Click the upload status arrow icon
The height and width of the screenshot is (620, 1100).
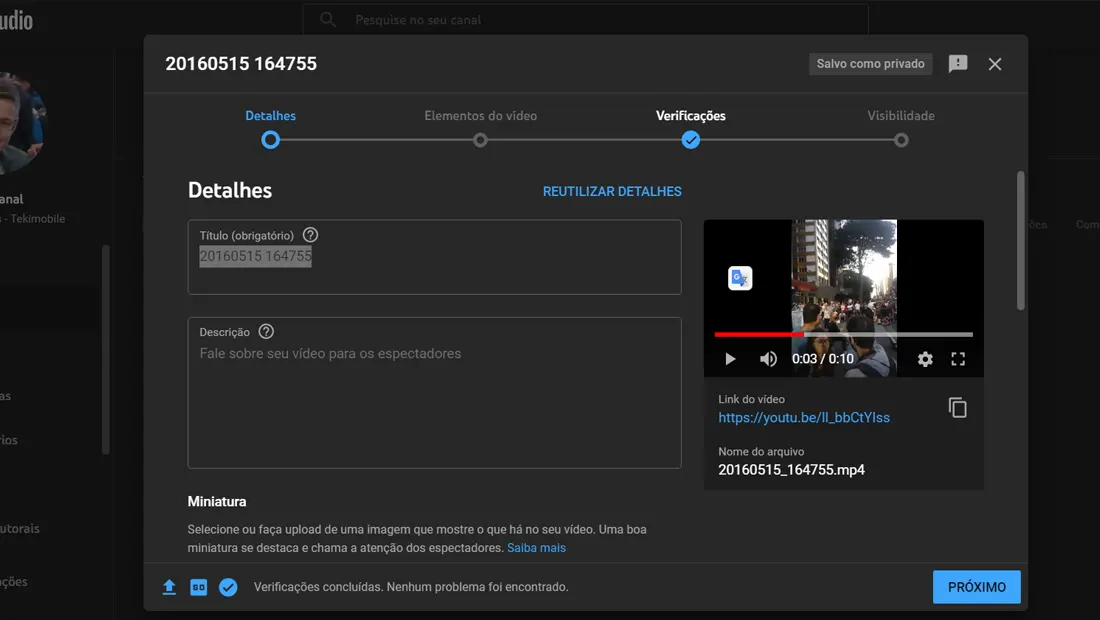(x=169, y=587)
